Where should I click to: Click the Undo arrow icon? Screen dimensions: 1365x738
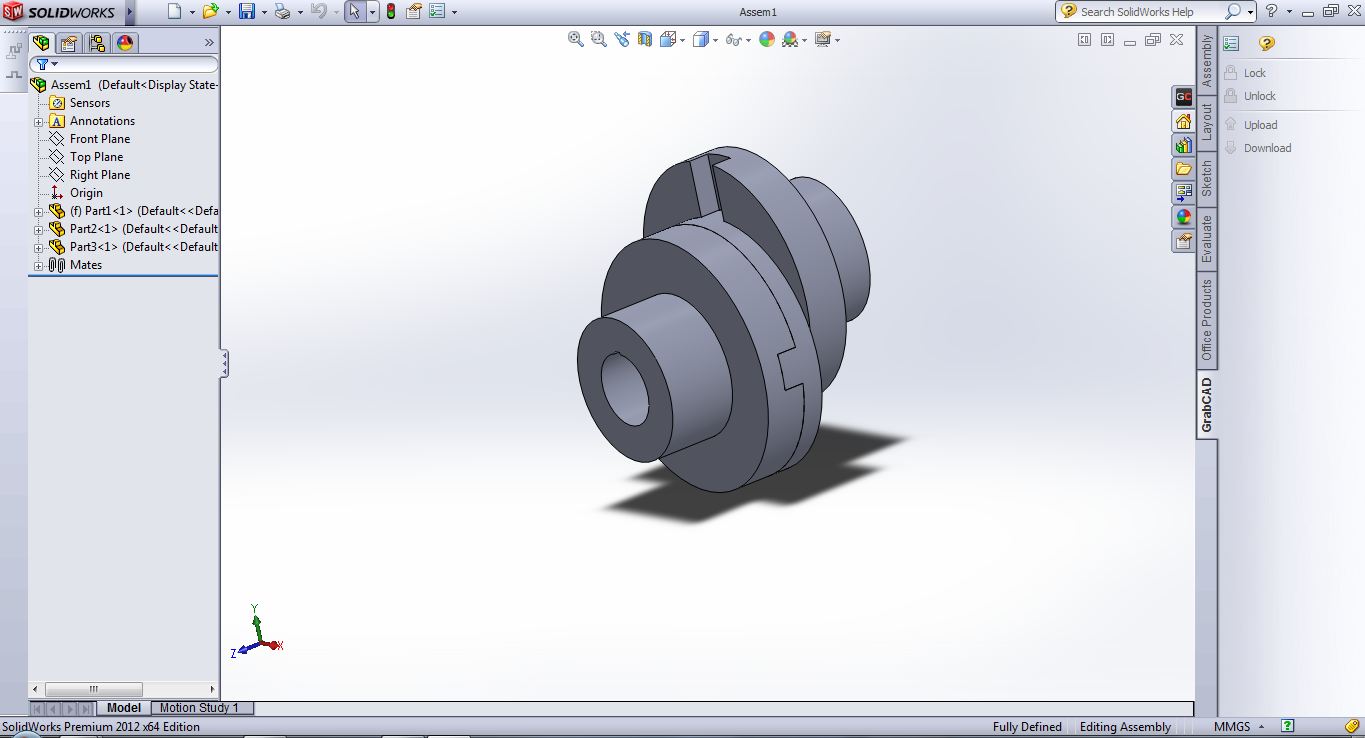tap(318, 12)
